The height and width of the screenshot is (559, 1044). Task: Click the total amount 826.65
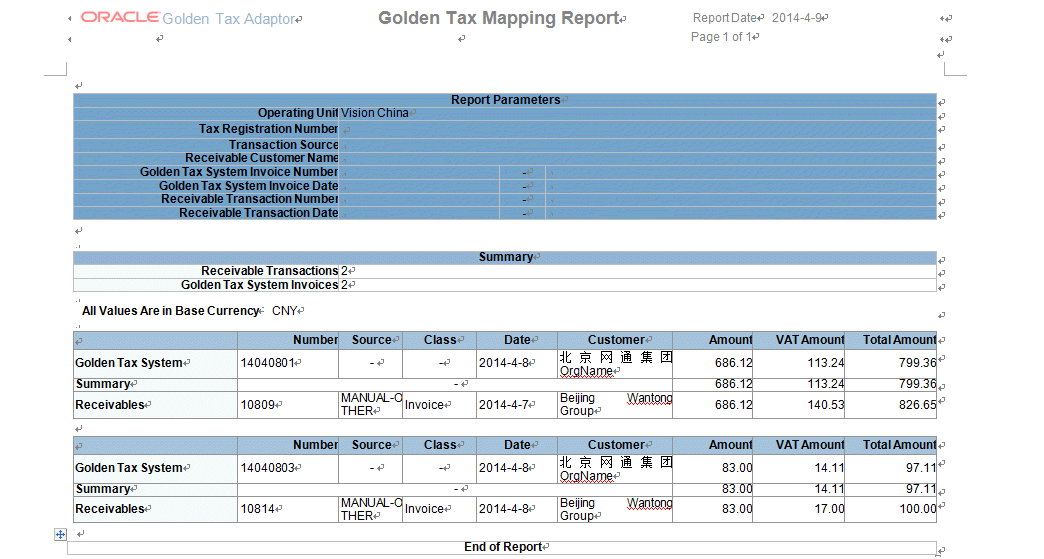(x=917, y=405)
